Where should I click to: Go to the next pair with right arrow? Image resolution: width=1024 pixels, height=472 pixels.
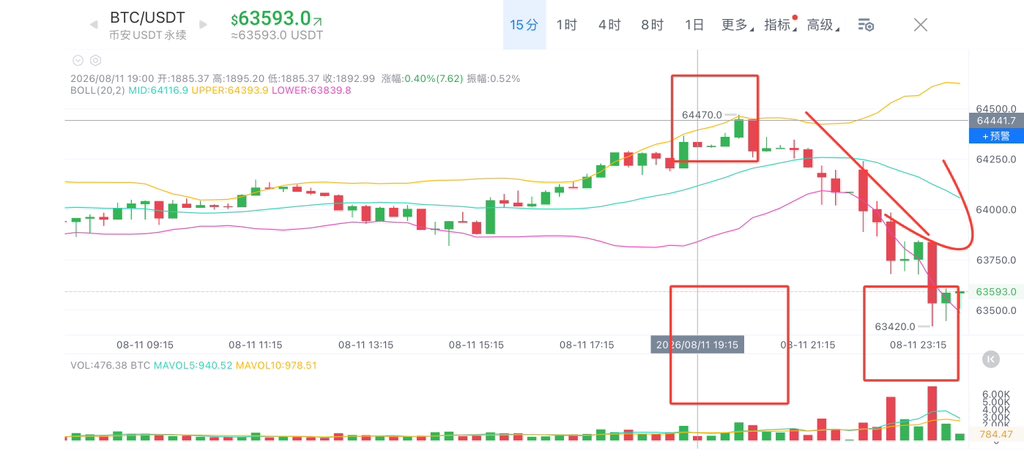click(203, 25)
